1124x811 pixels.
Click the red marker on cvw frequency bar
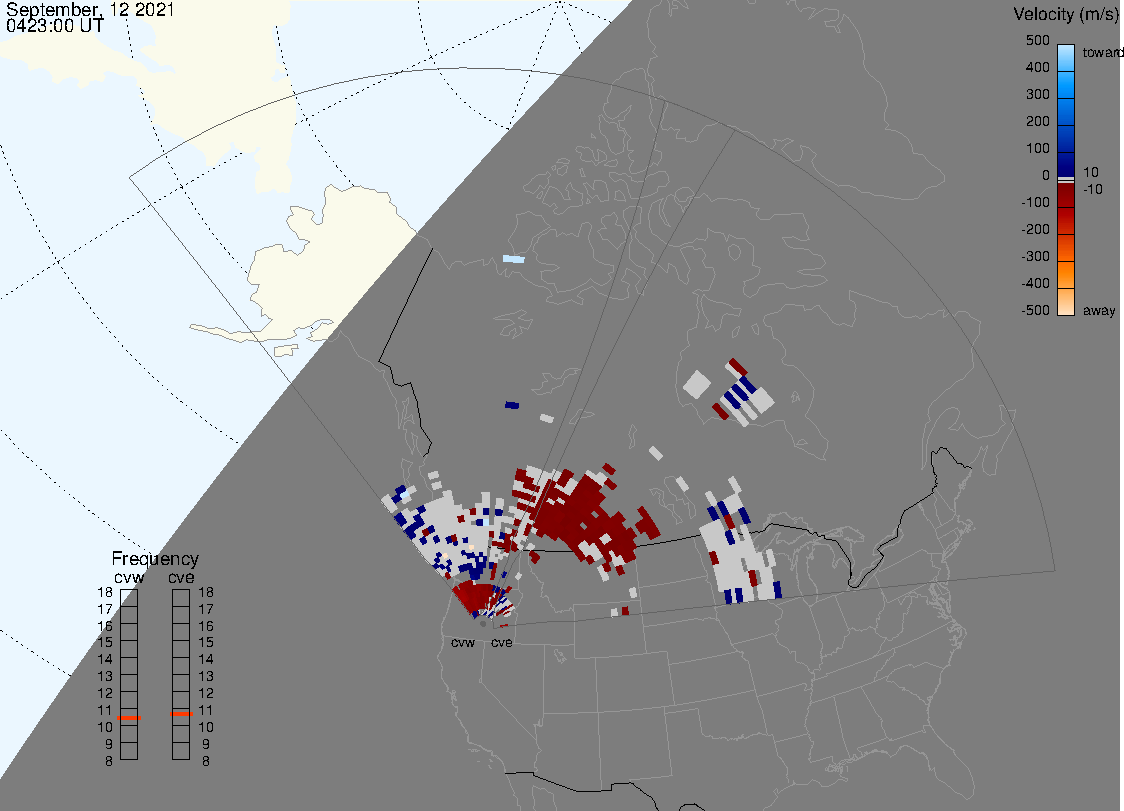[129, 718]
